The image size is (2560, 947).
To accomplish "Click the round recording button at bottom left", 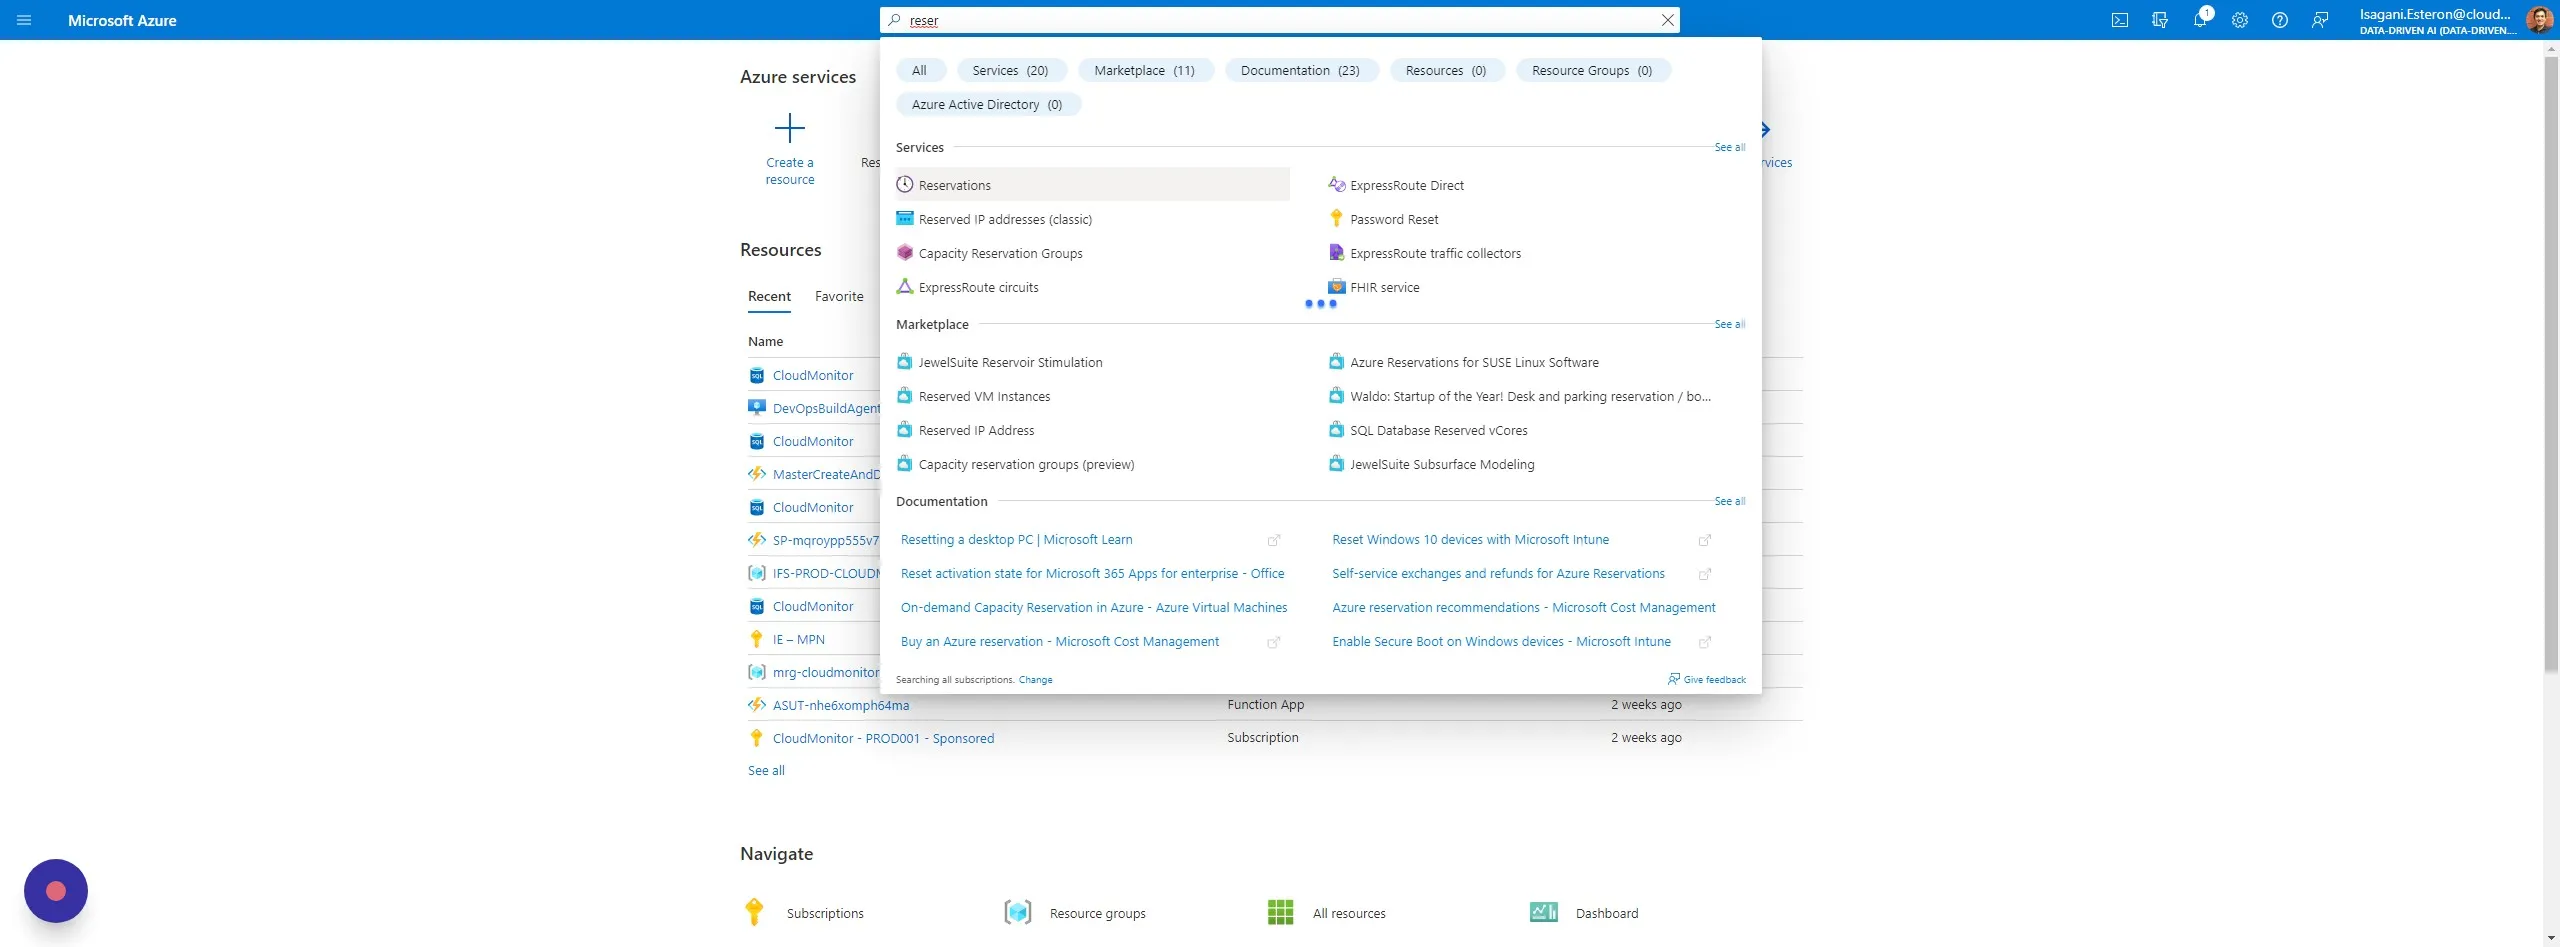I will (56, 891).
